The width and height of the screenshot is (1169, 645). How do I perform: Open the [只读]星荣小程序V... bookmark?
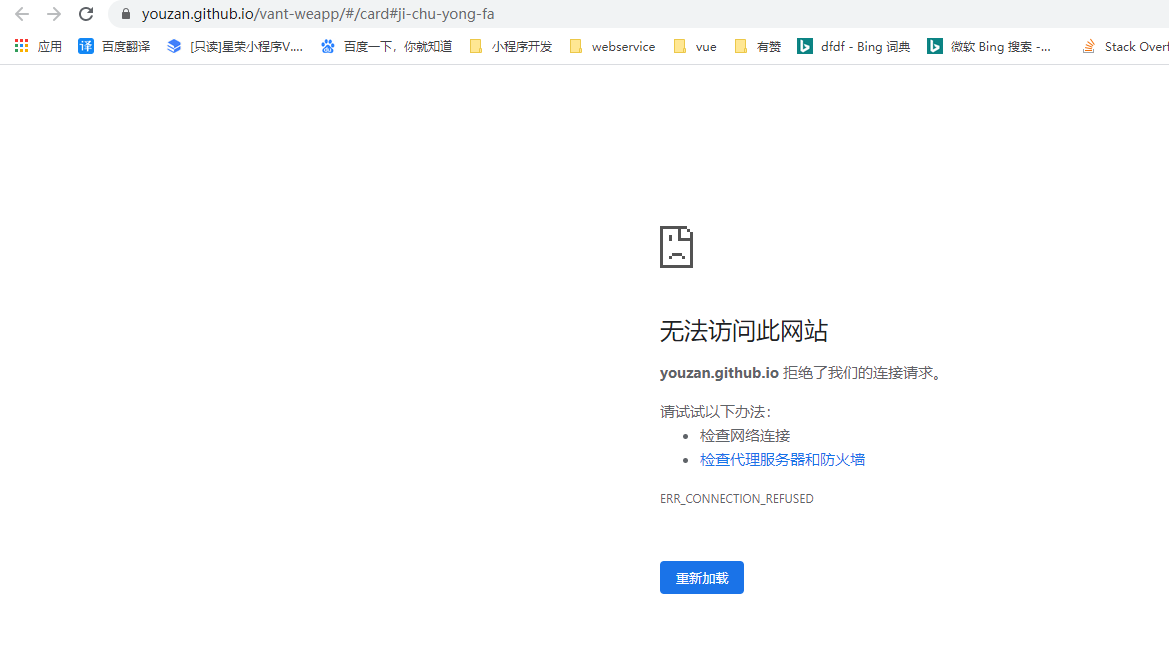(x=235, y=46)
